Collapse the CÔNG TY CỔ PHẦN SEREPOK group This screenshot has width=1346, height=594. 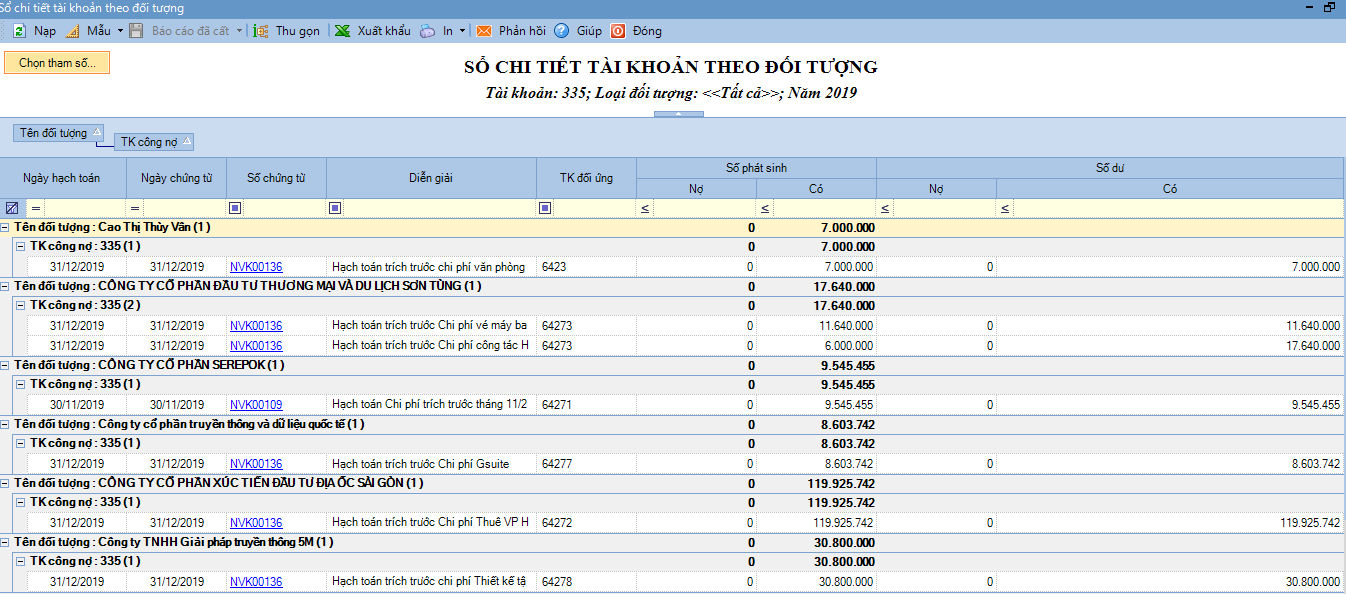point(6,365)
